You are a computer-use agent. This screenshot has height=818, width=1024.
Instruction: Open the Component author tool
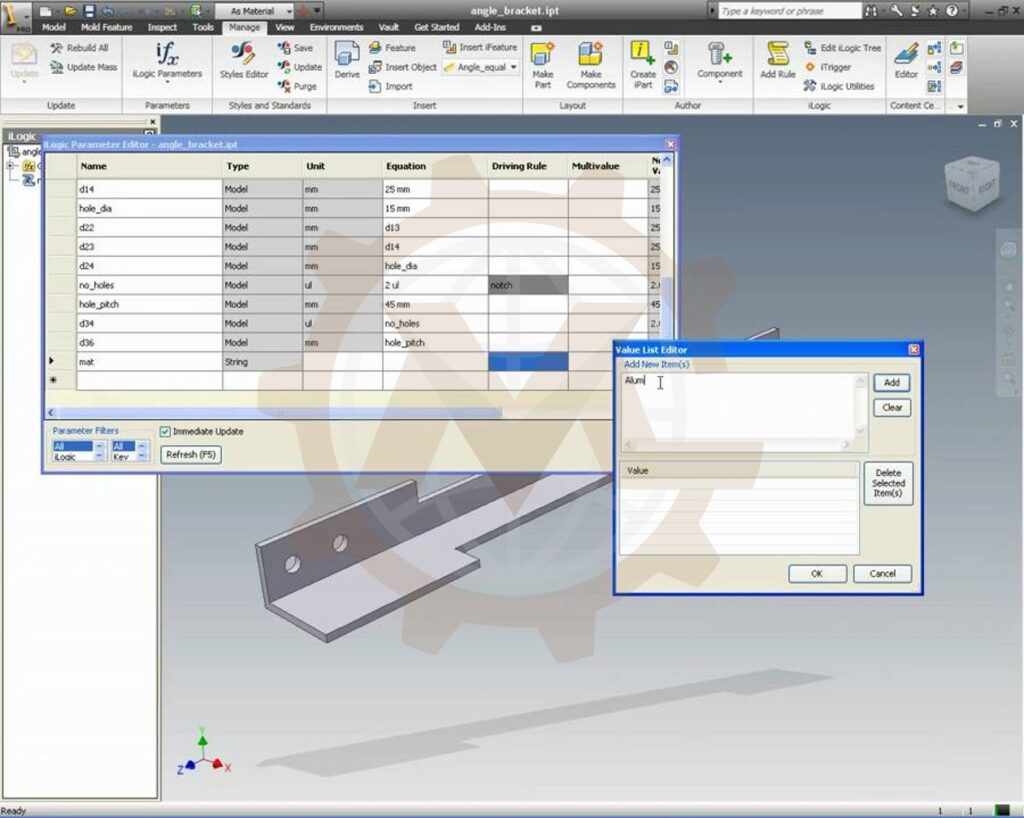click(x=719, y=61)
